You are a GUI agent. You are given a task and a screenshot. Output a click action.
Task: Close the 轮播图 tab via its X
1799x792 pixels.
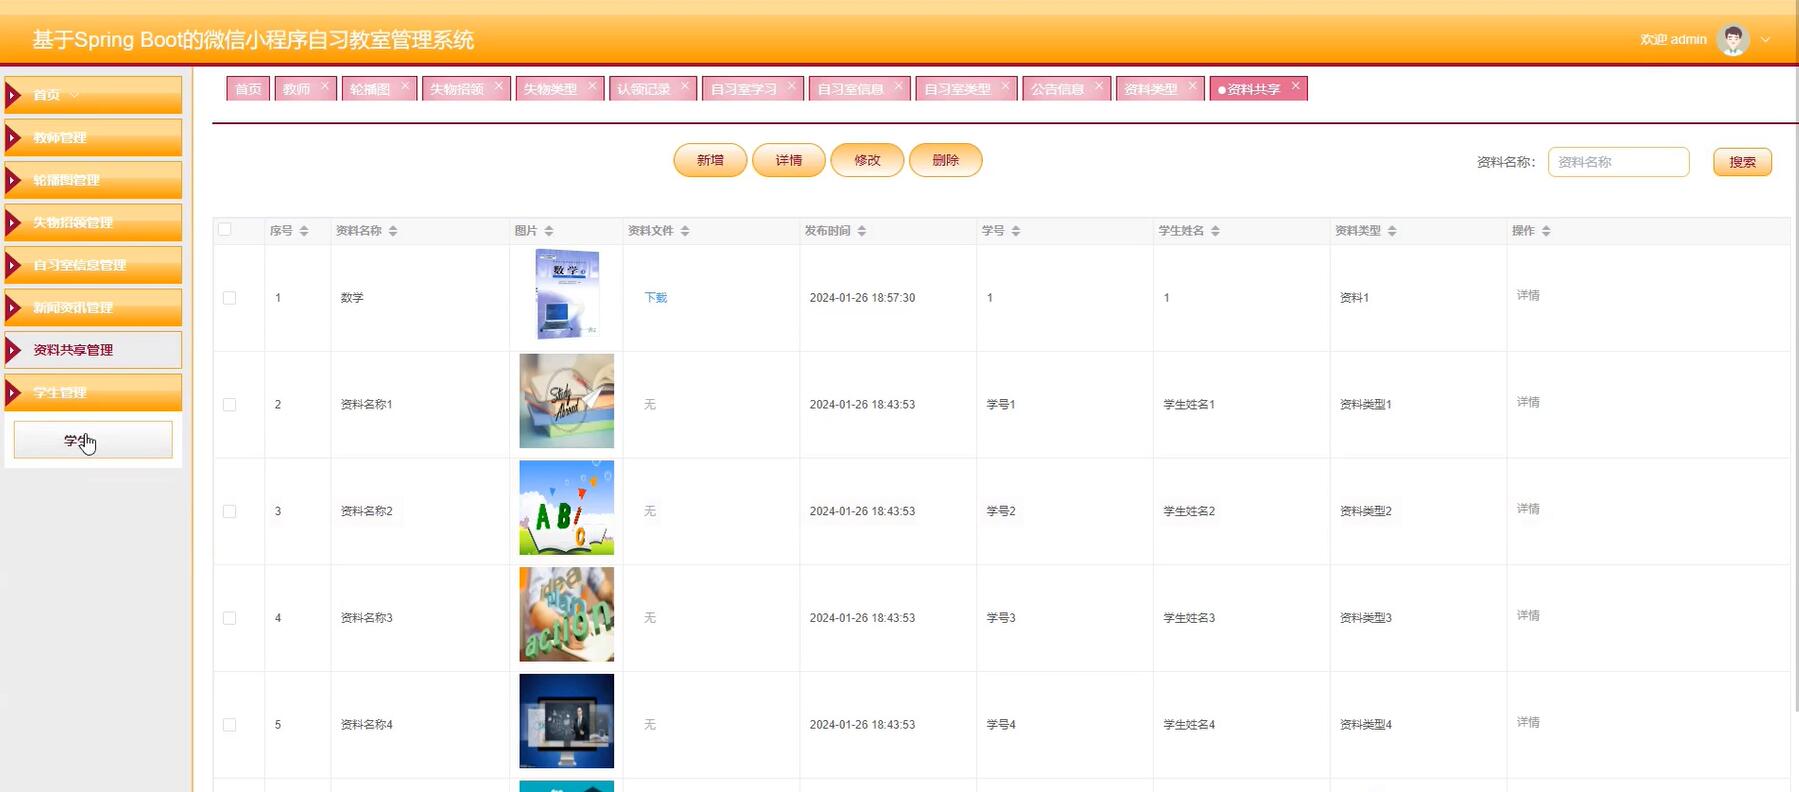[x=405, y=86]
